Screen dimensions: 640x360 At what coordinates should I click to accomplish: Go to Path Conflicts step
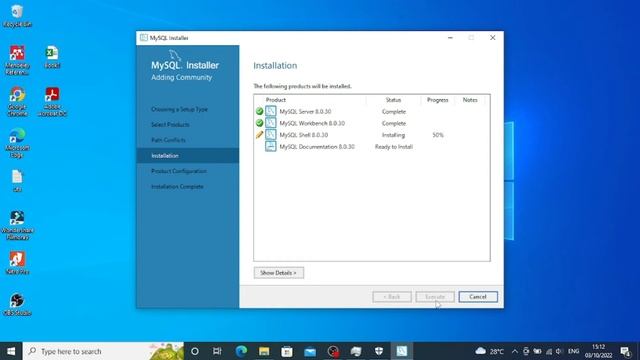click(x=168, y=140)
